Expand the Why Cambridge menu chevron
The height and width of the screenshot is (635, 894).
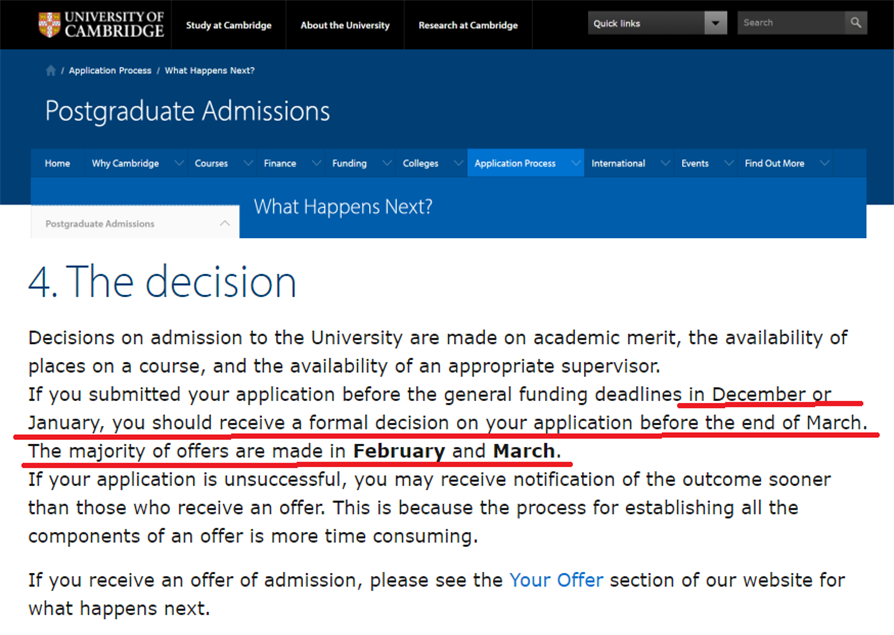point(179,163)
